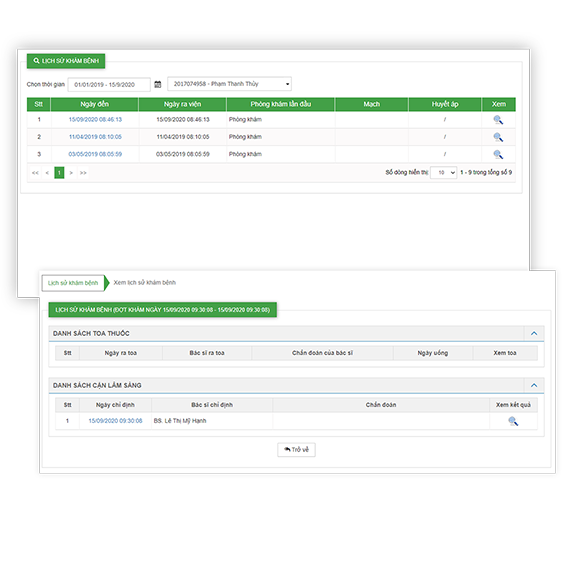Click Trở về back button
This screenshot has width=570, height=570.
296,450
